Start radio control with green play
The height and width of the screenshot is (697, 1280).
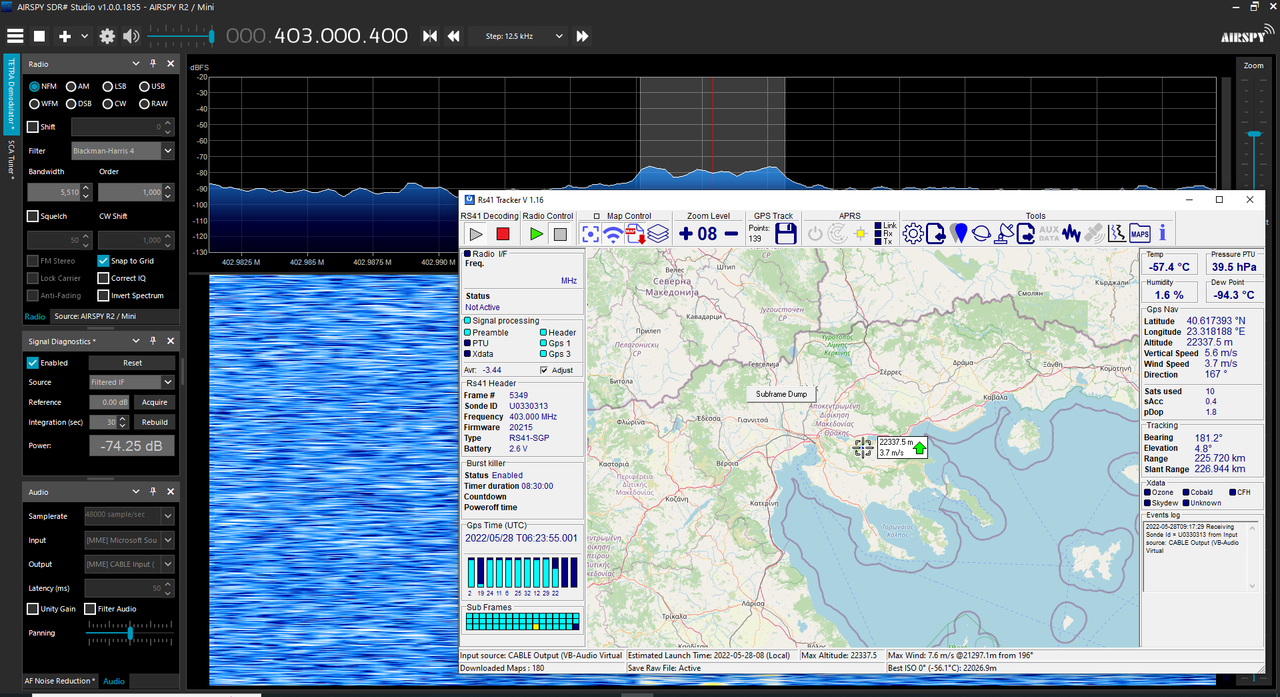pyautogui.click(x=536, y=234)
